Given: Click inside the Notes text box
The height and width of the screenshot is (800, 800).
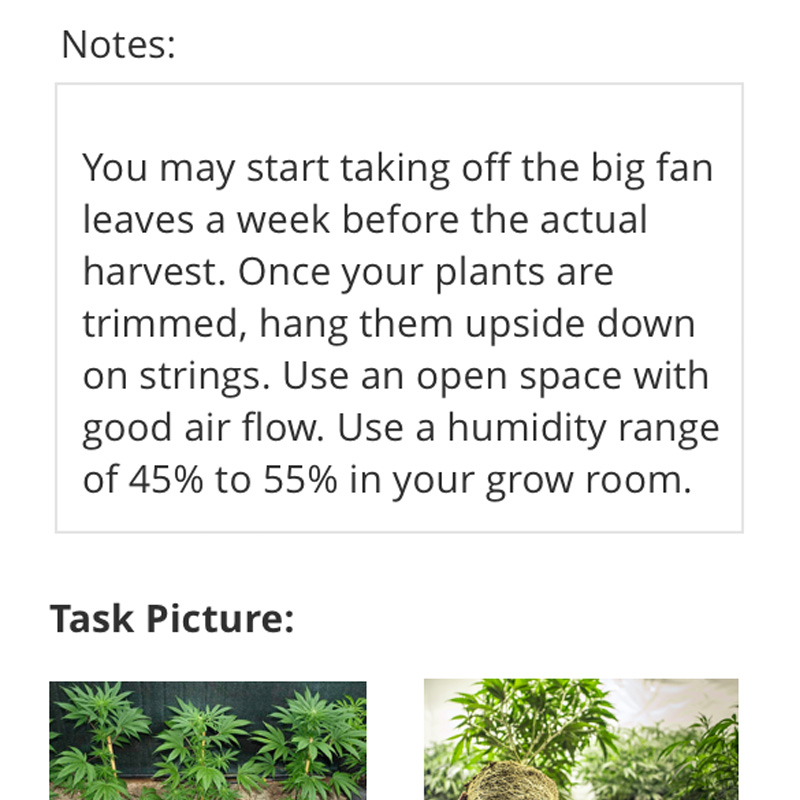Looking at the screenshot, I should pos(399,308).
